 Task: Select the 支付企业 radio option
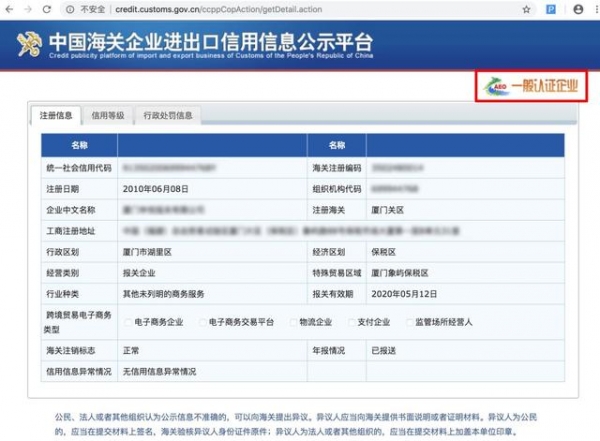click(350, 322)
